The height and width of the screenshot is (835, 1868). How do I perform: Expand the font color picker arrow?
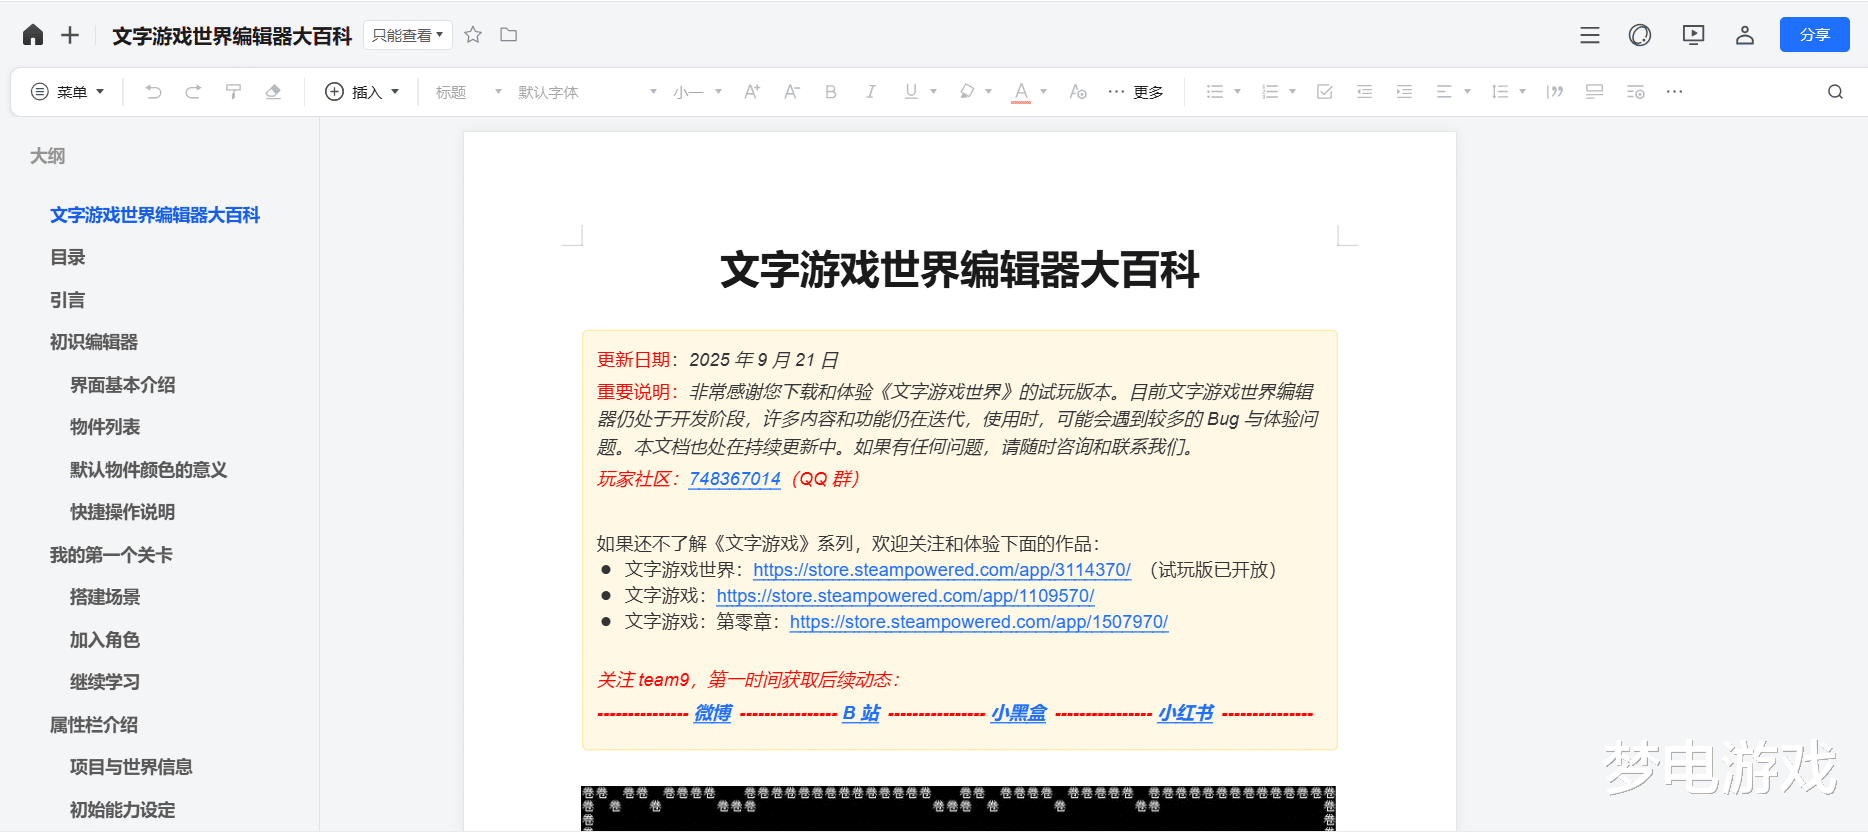(x=1043, y=92)
